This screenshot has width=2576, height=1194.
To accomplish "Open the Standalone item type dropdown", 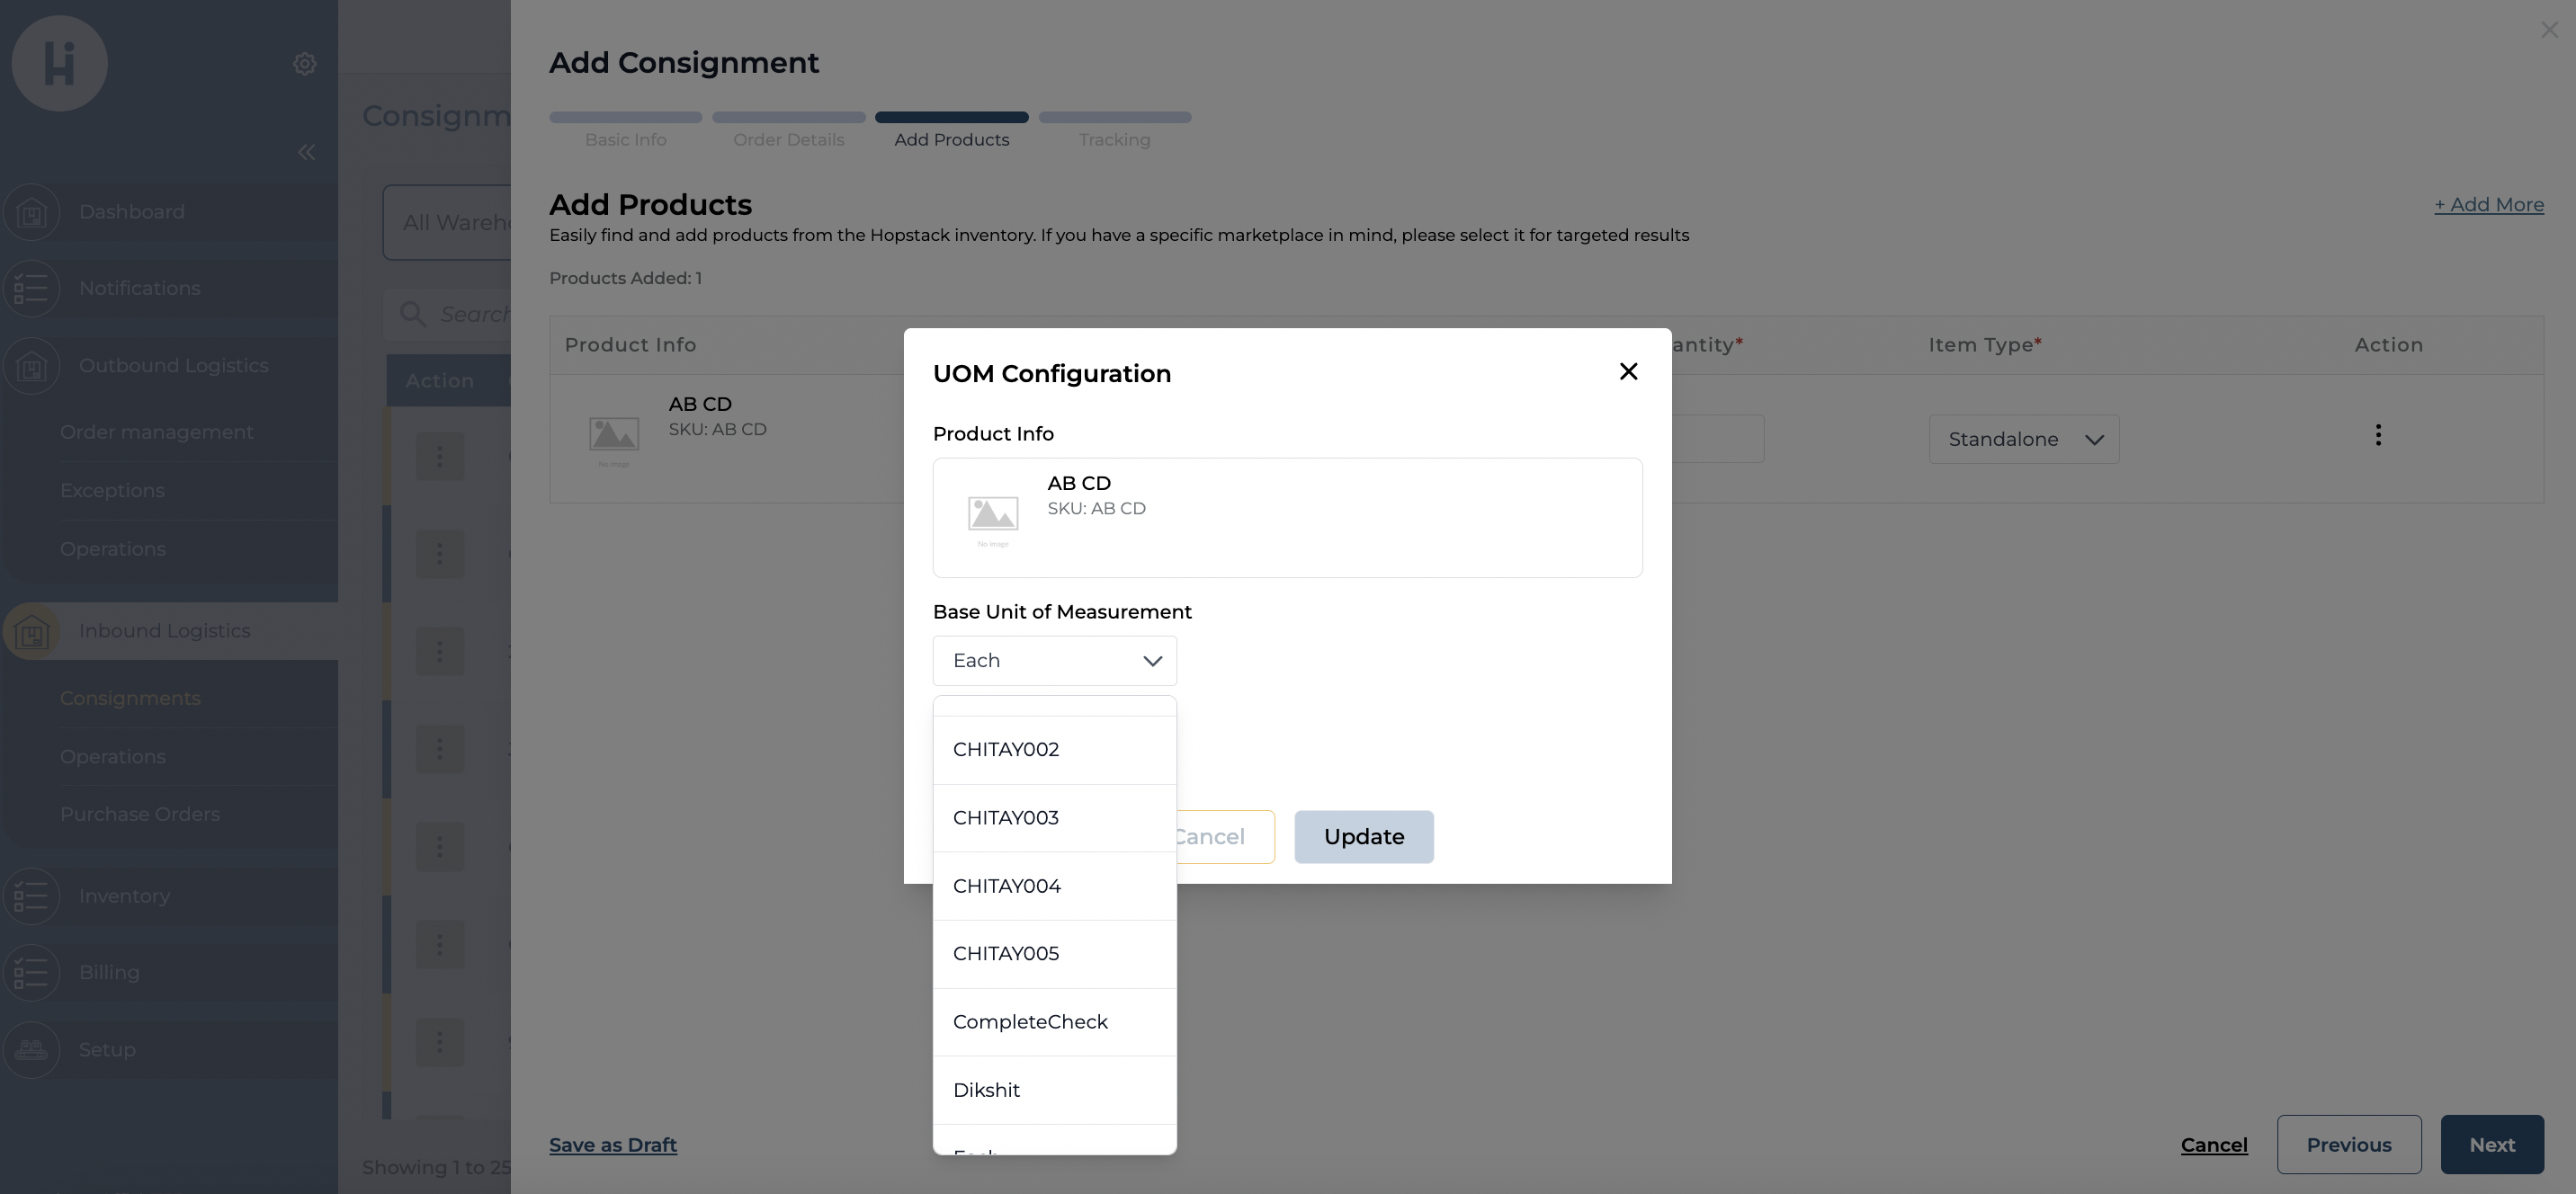I will tap(2023, 439).
